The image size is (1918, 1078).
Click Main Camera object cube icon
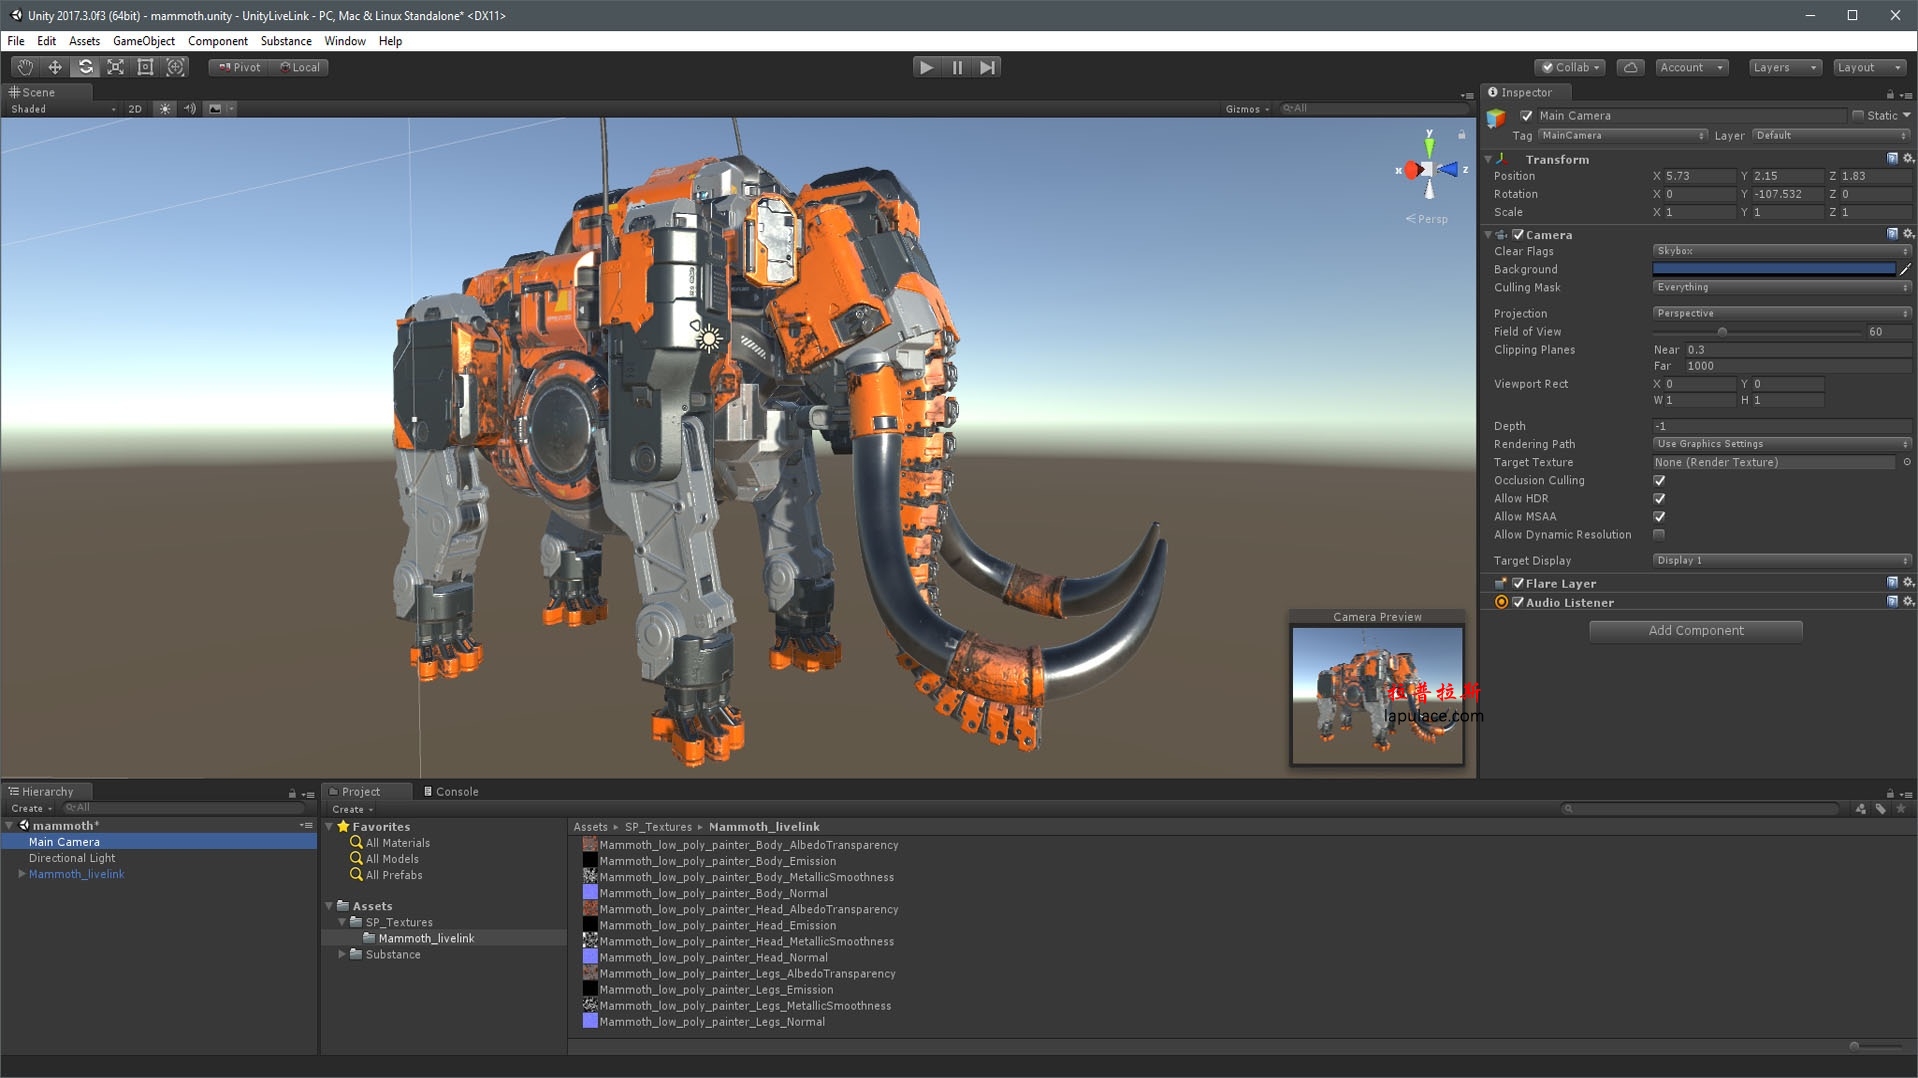(x=1496, y=117)
